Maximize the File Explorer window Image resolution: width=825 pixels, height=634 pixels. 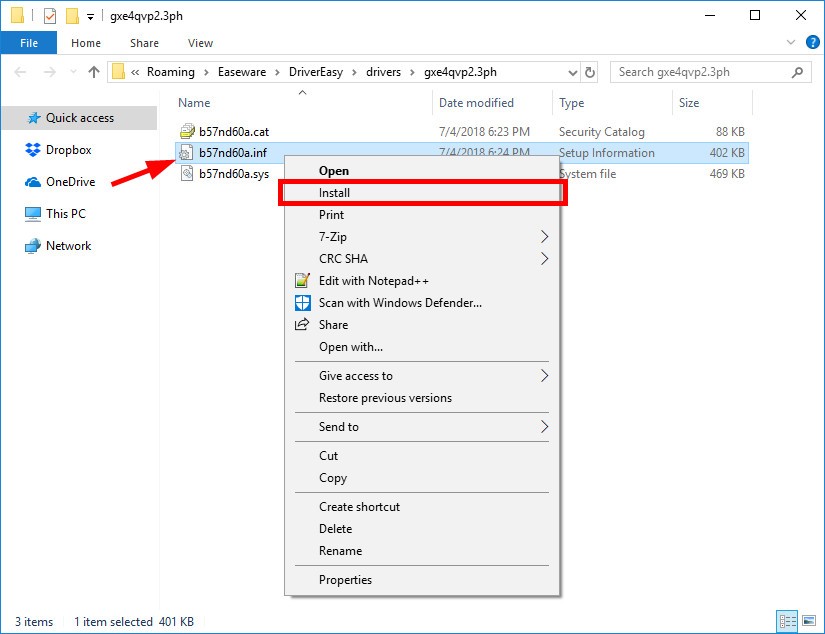point(755,16)
